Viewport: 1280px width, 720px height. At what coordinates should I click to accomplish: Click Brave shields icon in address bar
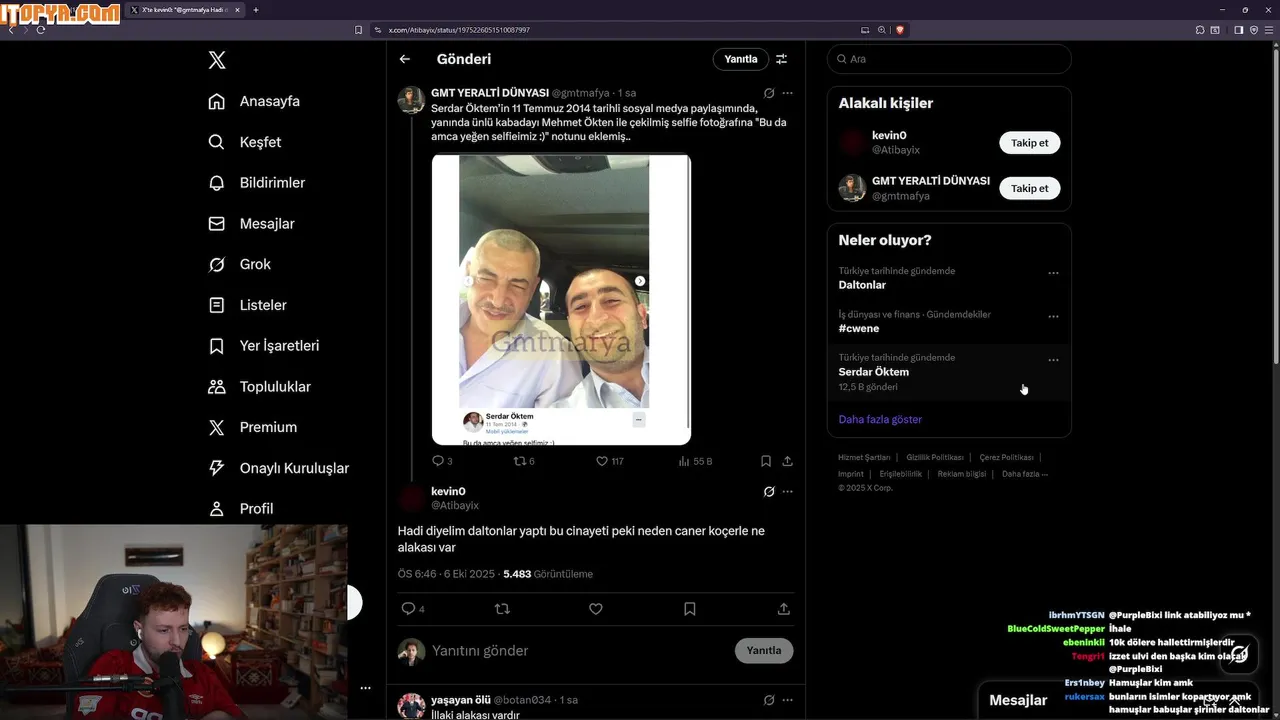(899, 30)
